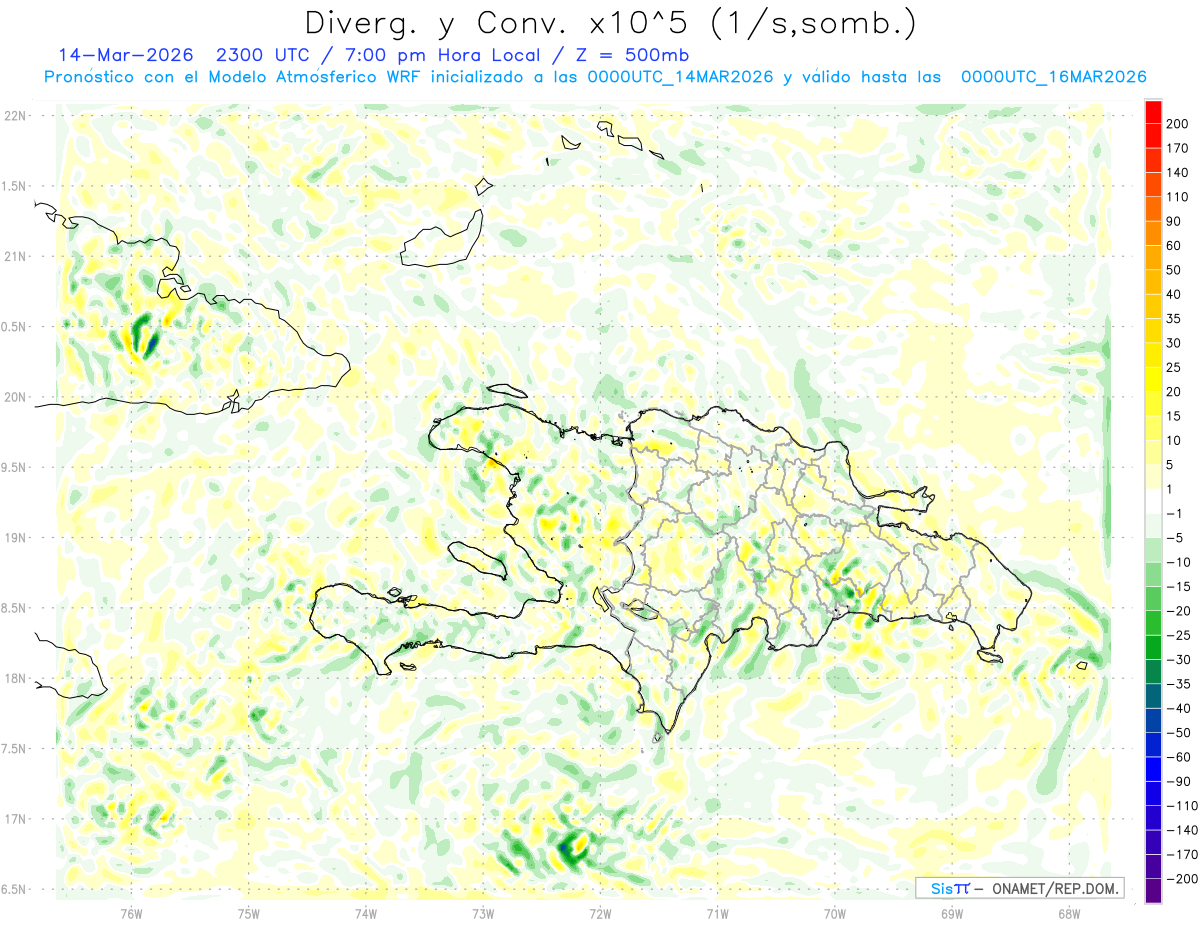Click colorbar label '170'
This screenshot has height=927, width=1200.
pos(1177,148)
